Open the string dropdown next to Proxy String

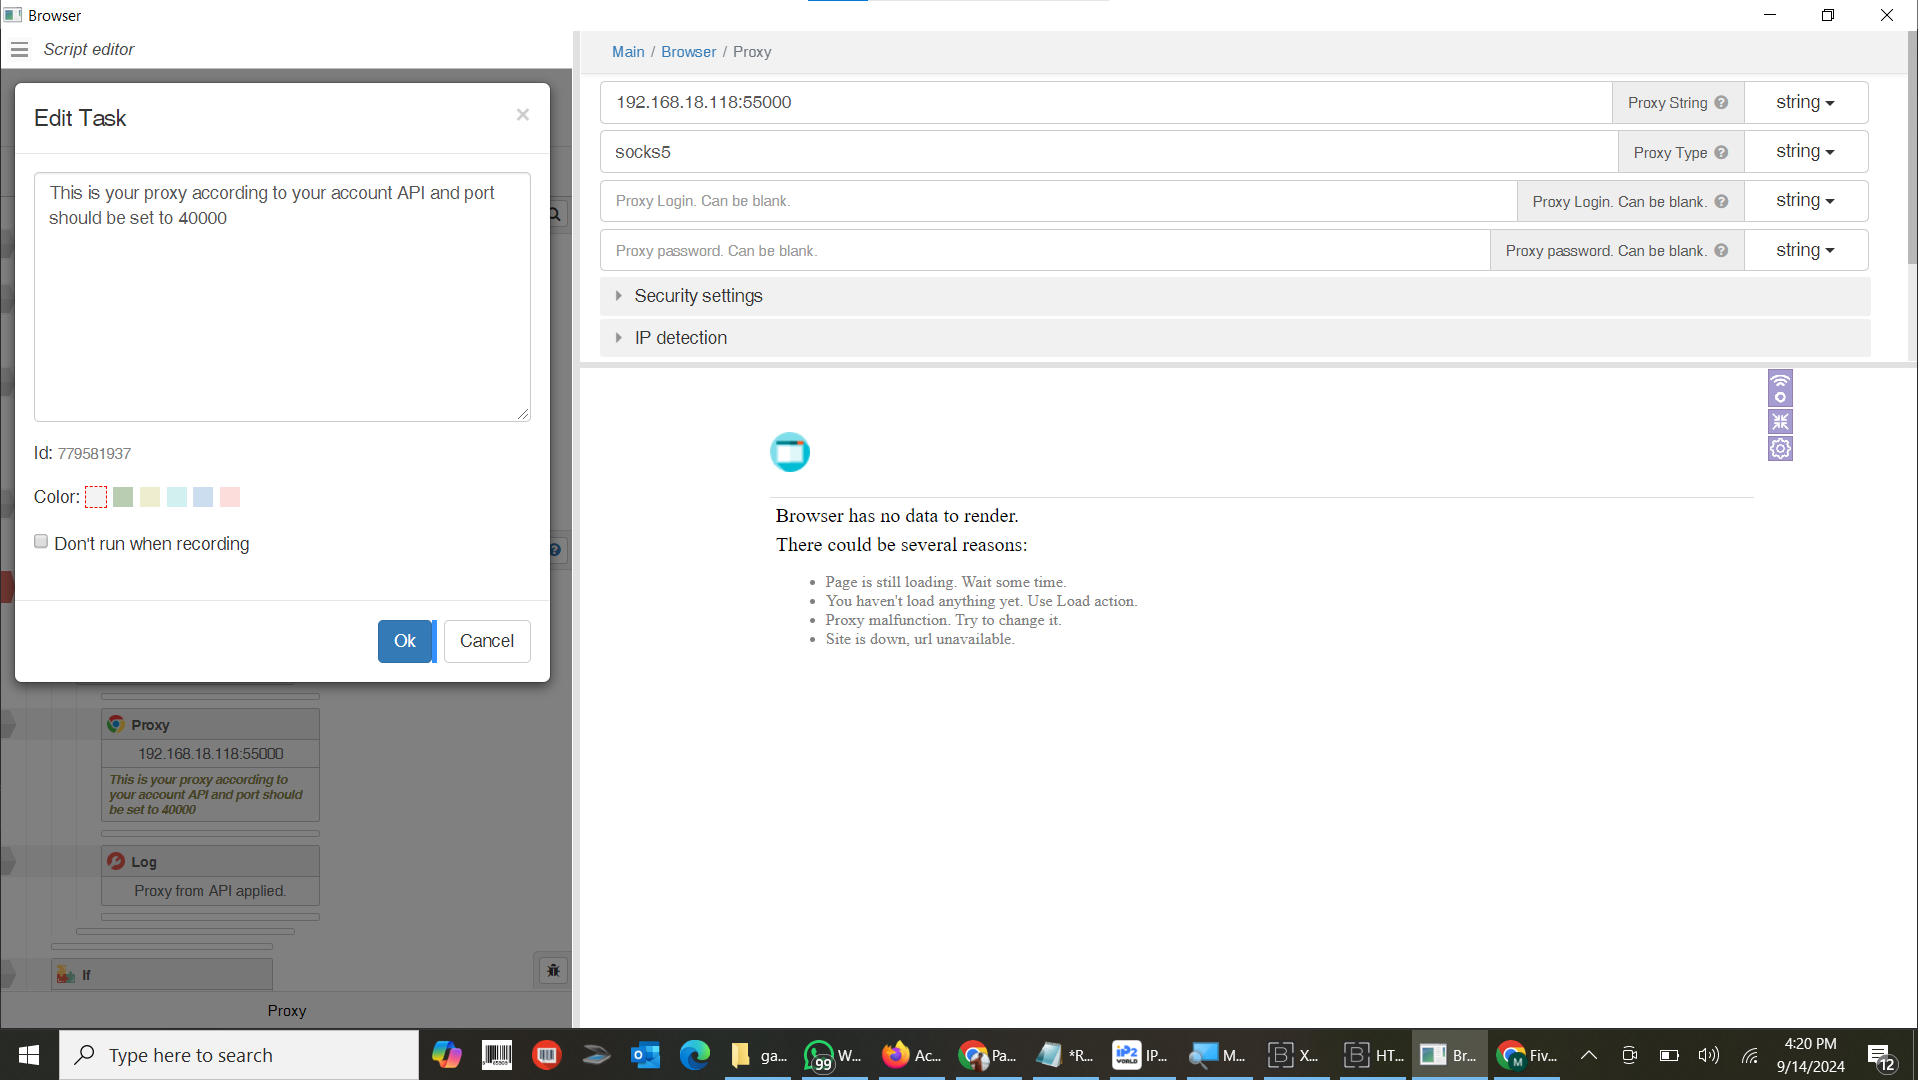(x=1803, y=102)
